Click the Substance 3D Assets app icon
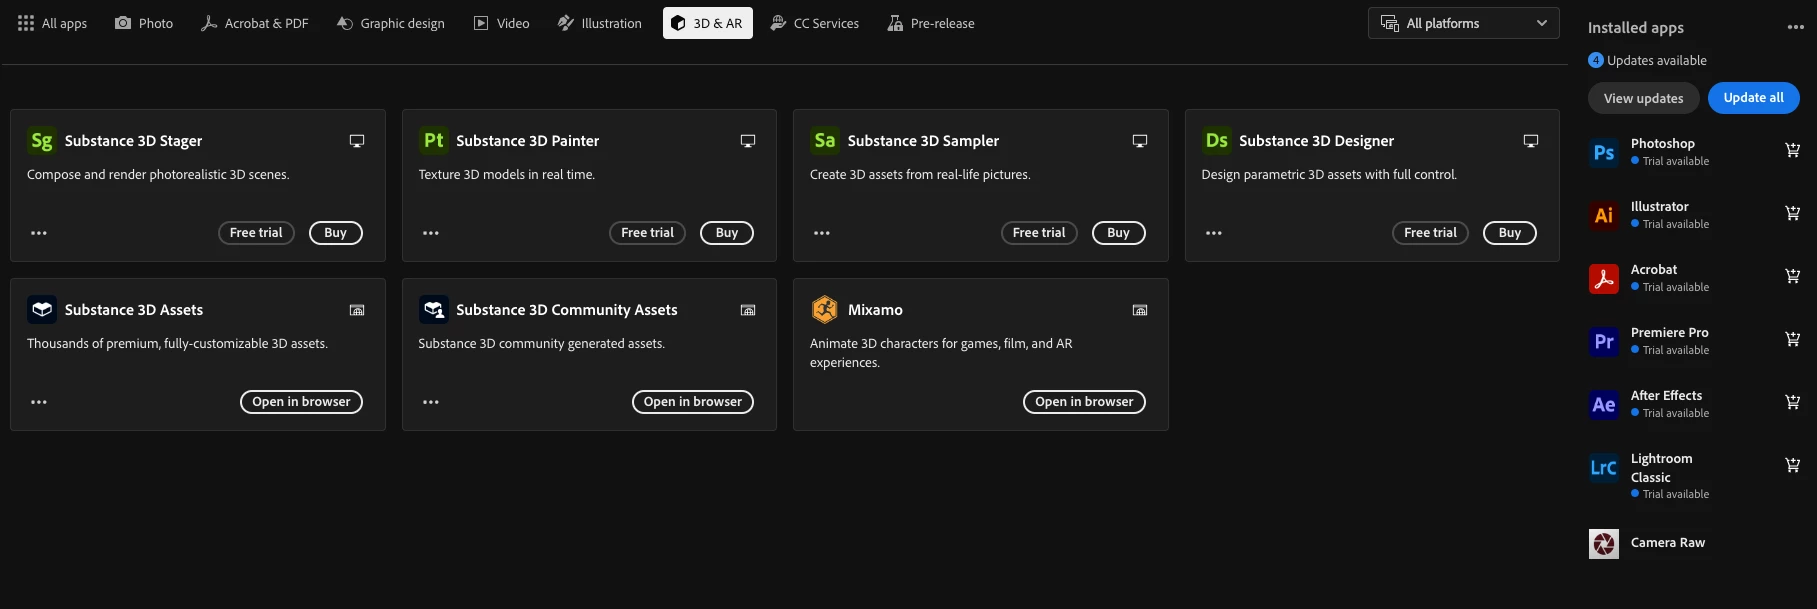 (x=42, y=310)
